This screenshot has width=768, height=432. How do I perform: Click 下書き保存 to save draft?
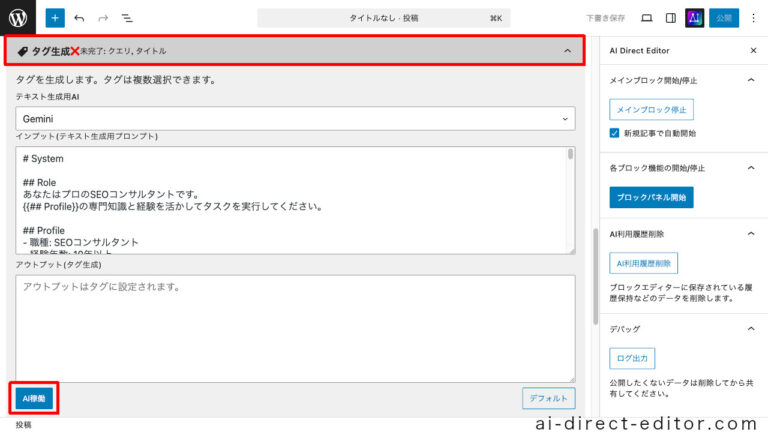[x=605, y=18]
